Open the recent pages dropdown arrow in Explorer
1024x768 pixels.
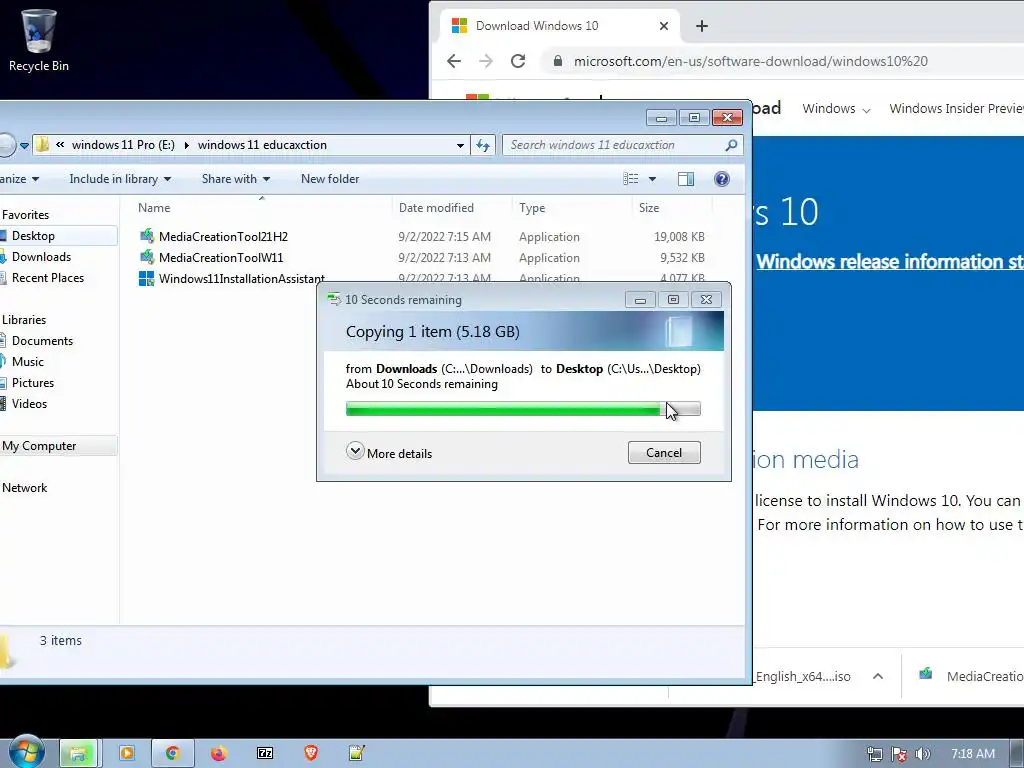24,145
